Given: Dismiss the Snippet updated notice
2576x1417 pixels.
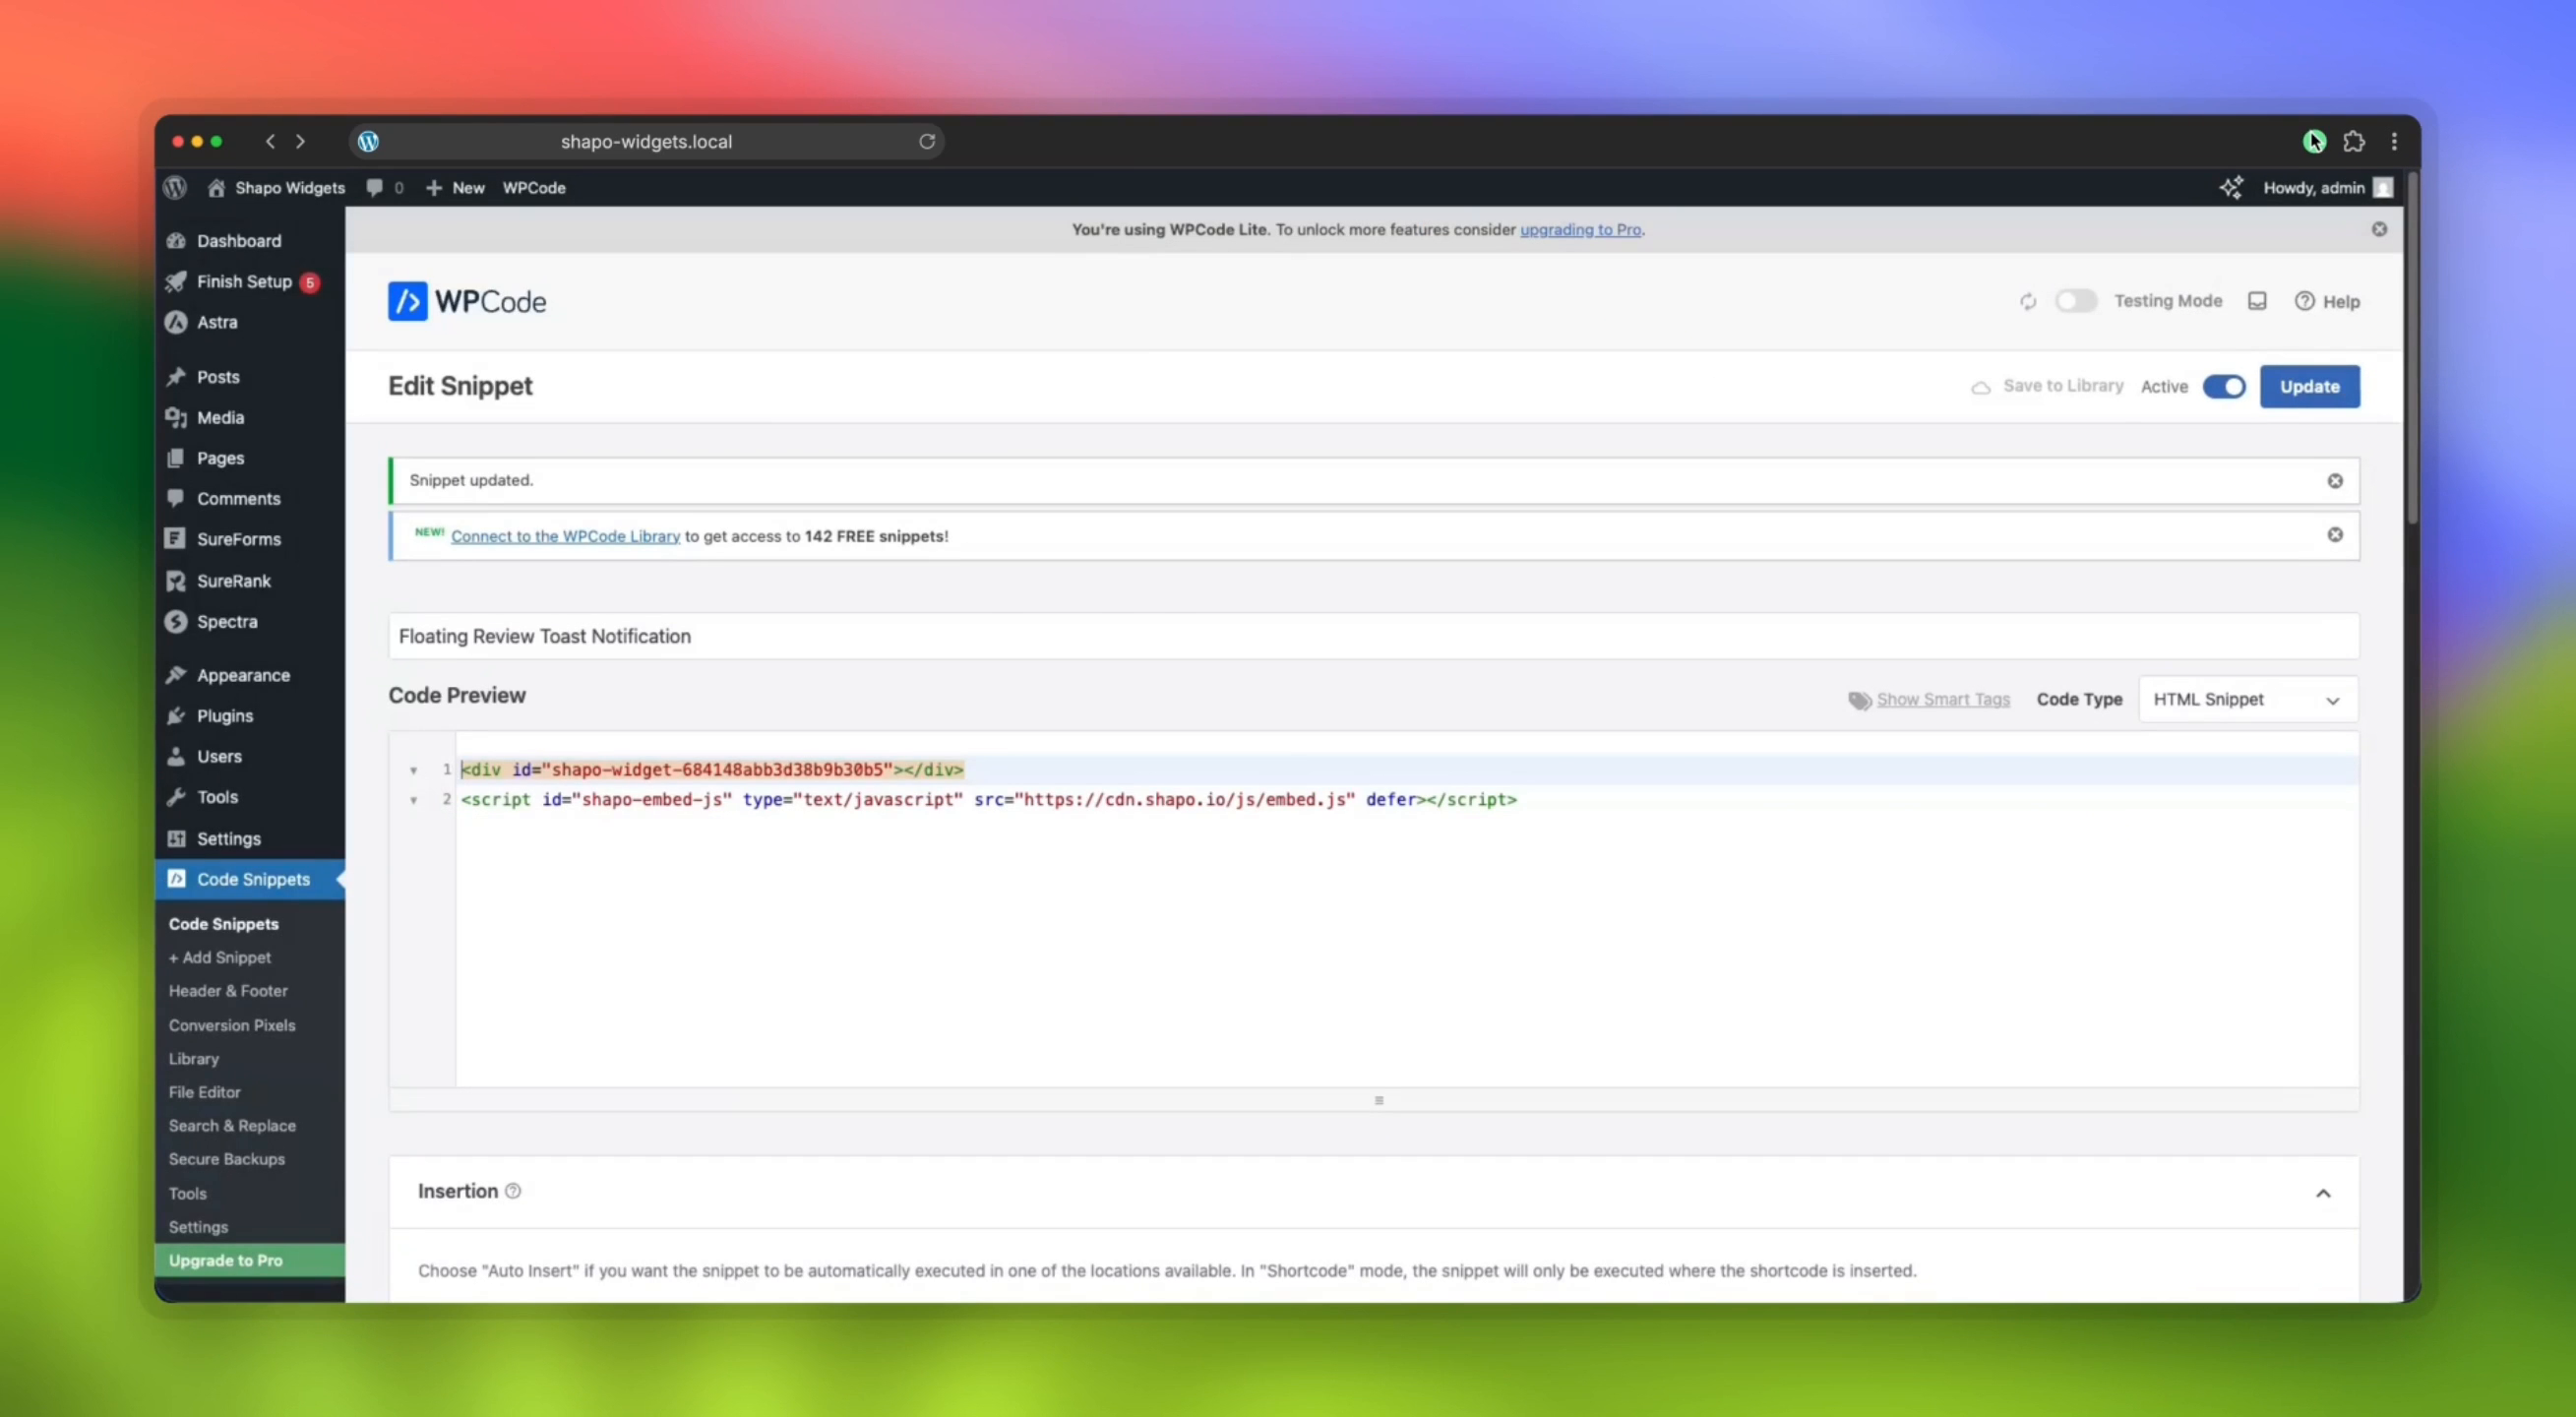Looking at the screenshot, I should [2335, 480].
